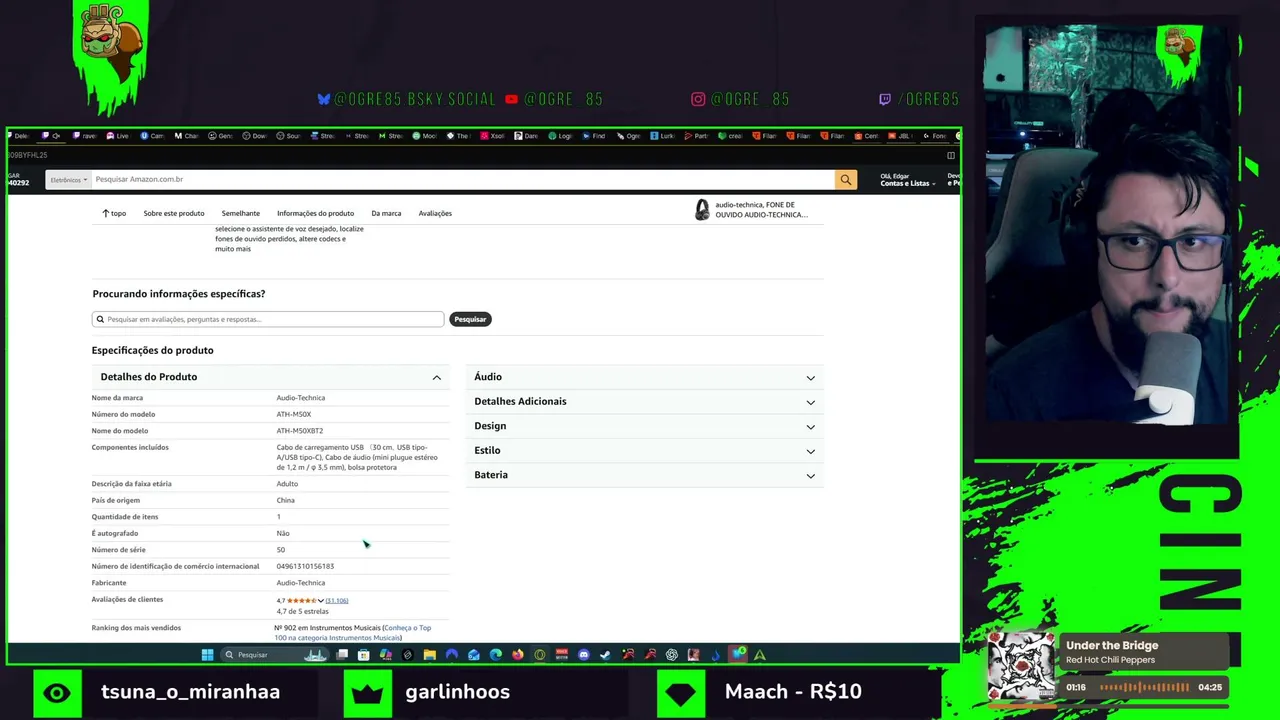Click the audio-technica product title link
This screenshot has width=1280, height=720.
click(x=761, y=210)
